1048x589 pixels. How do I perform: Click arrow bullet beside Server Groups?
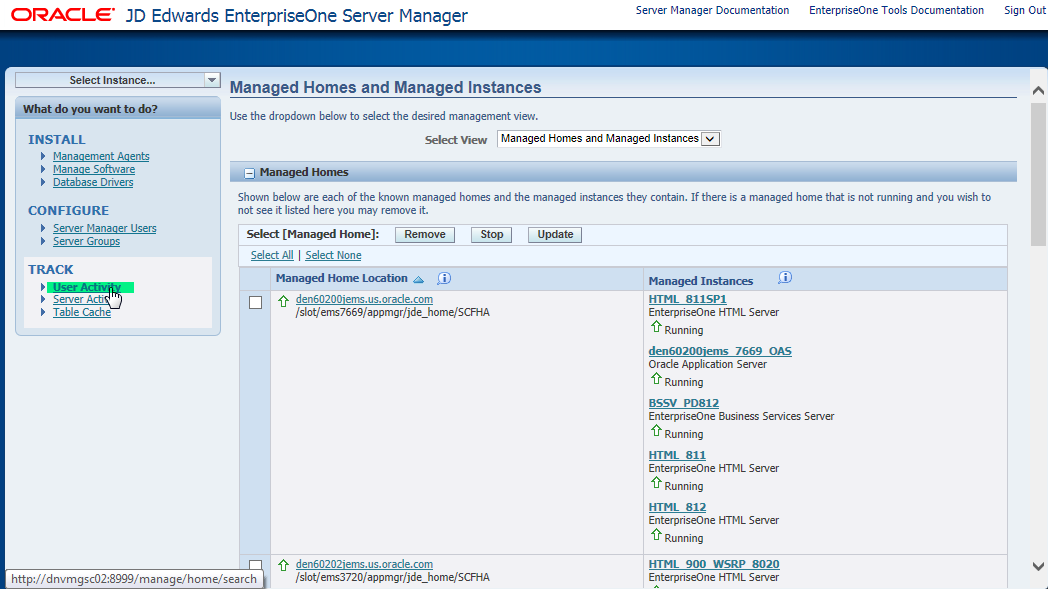tap(43, 241)
